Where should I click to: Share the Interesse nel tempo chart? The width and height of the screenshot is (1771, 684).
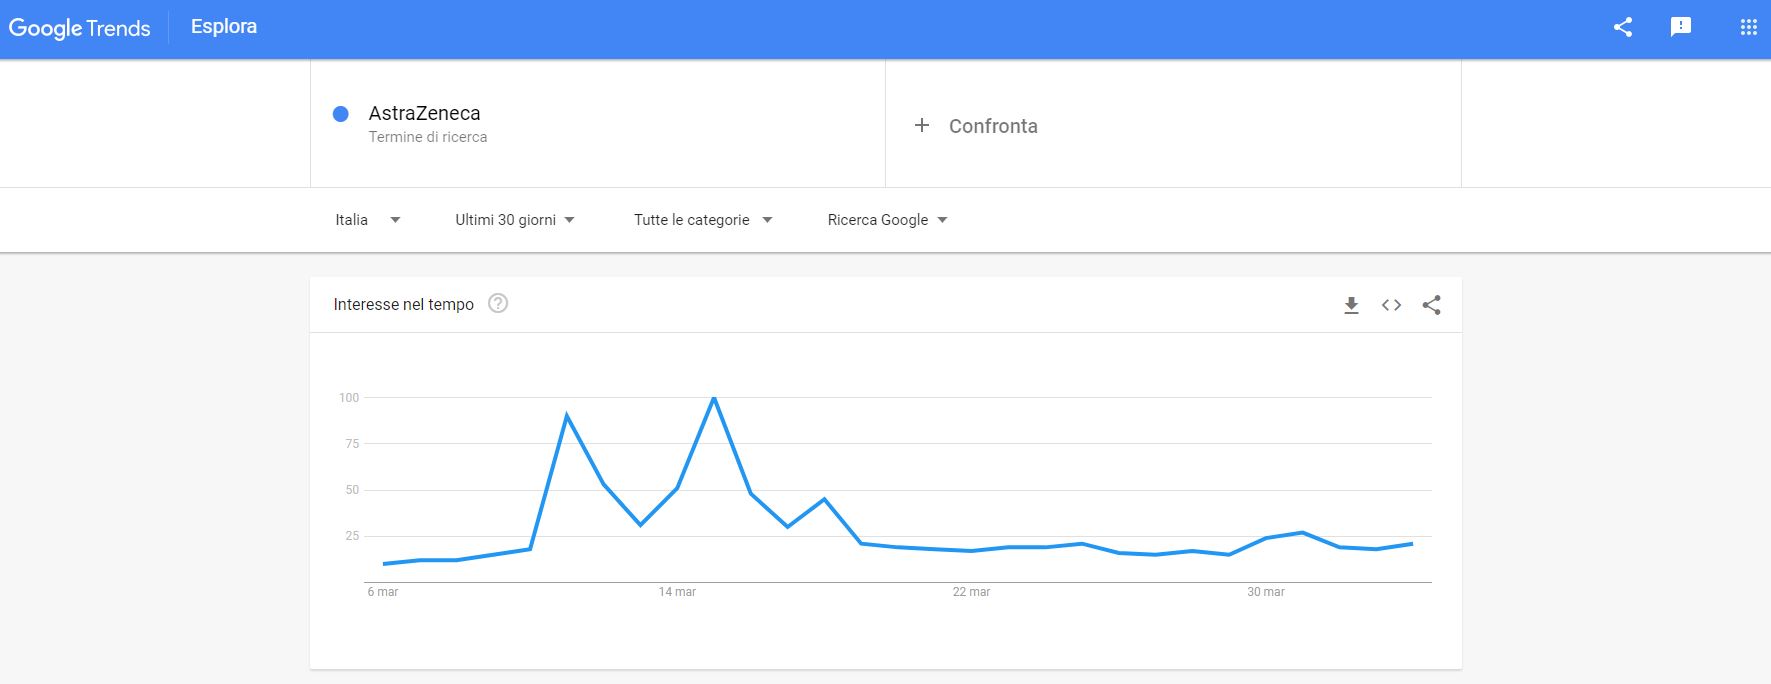tap(1431, 305)
